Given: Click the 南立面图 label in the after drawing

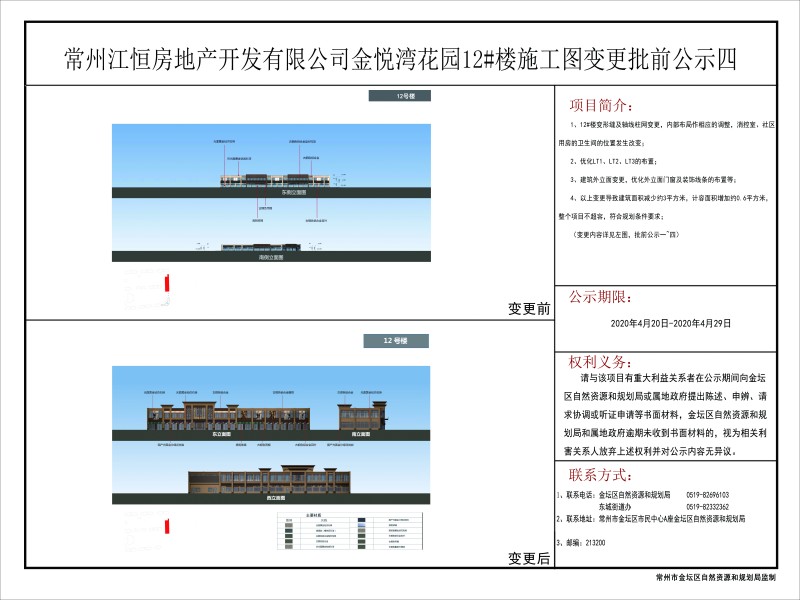Looking at the screenshot, I should (361, 435).
